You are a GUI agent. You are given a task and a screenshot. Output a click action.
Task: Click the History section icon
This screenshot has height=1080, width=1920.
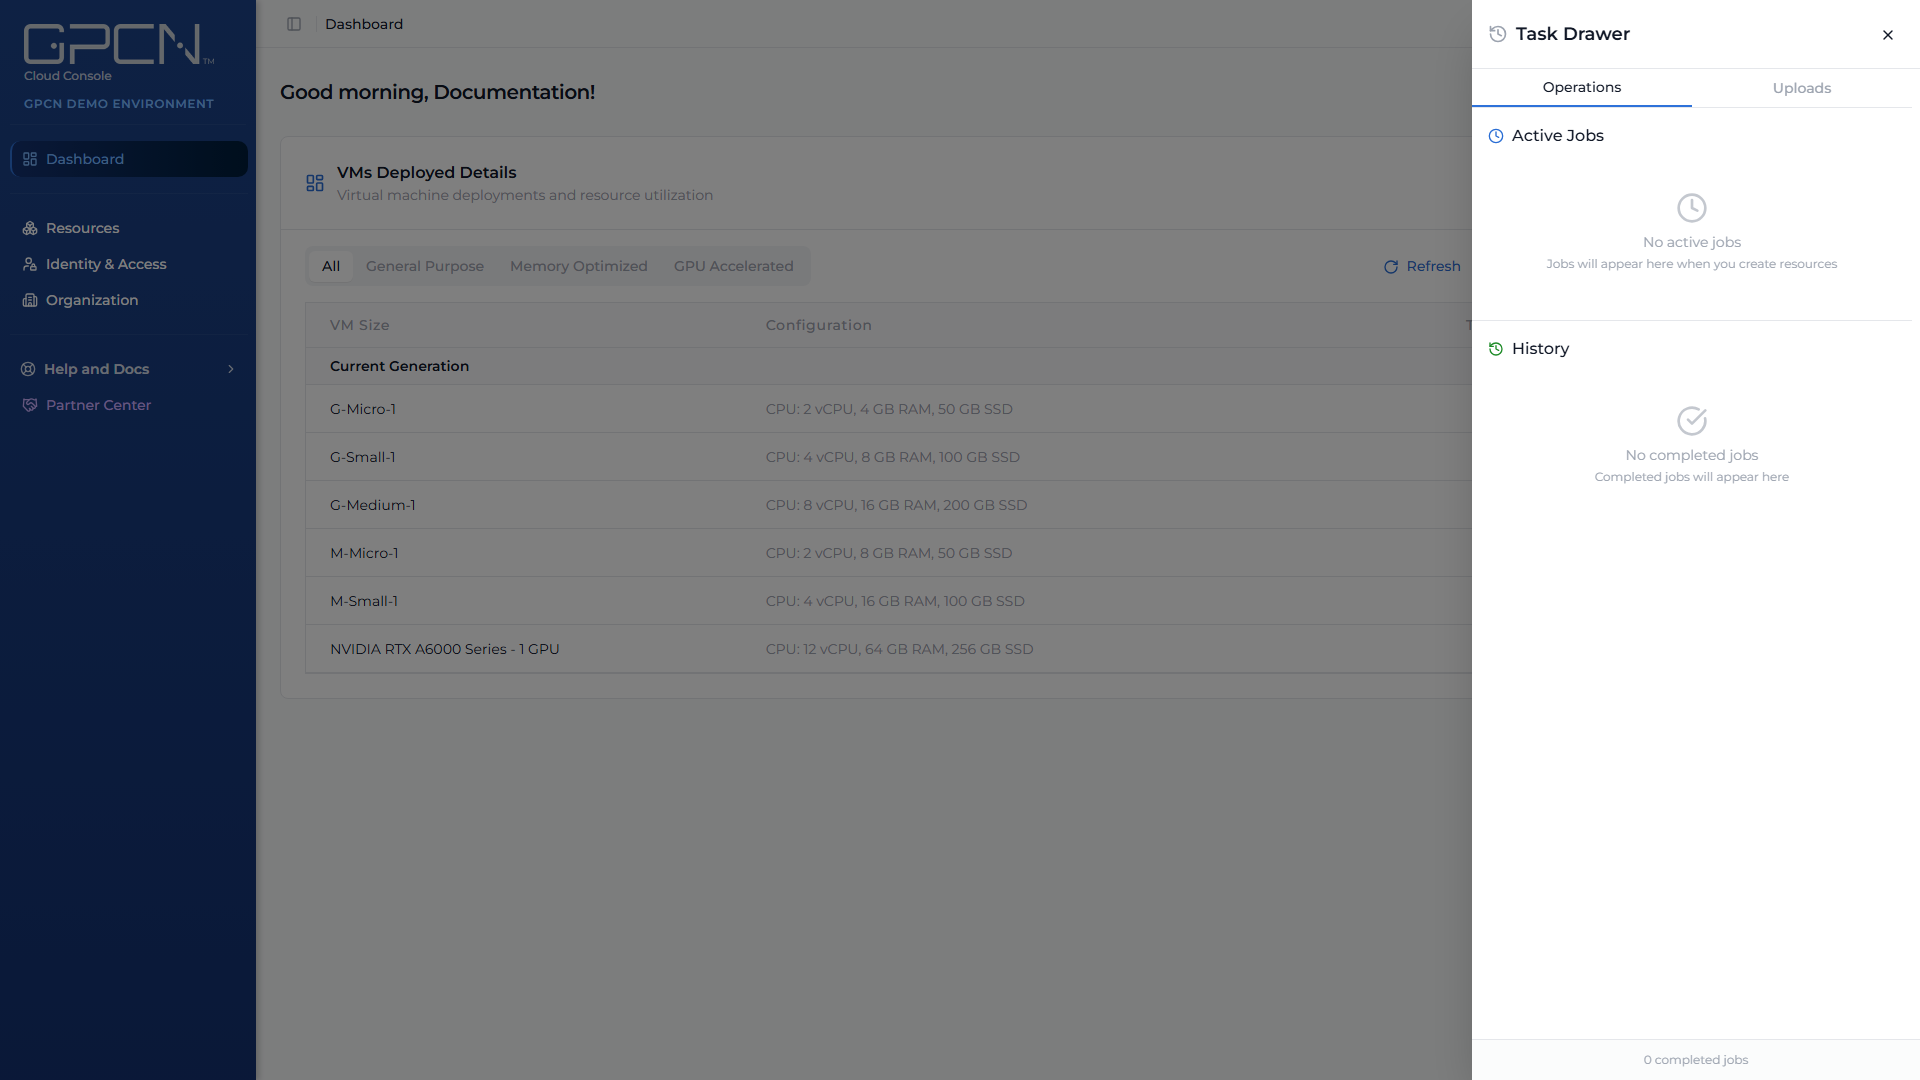[1496, 349]
